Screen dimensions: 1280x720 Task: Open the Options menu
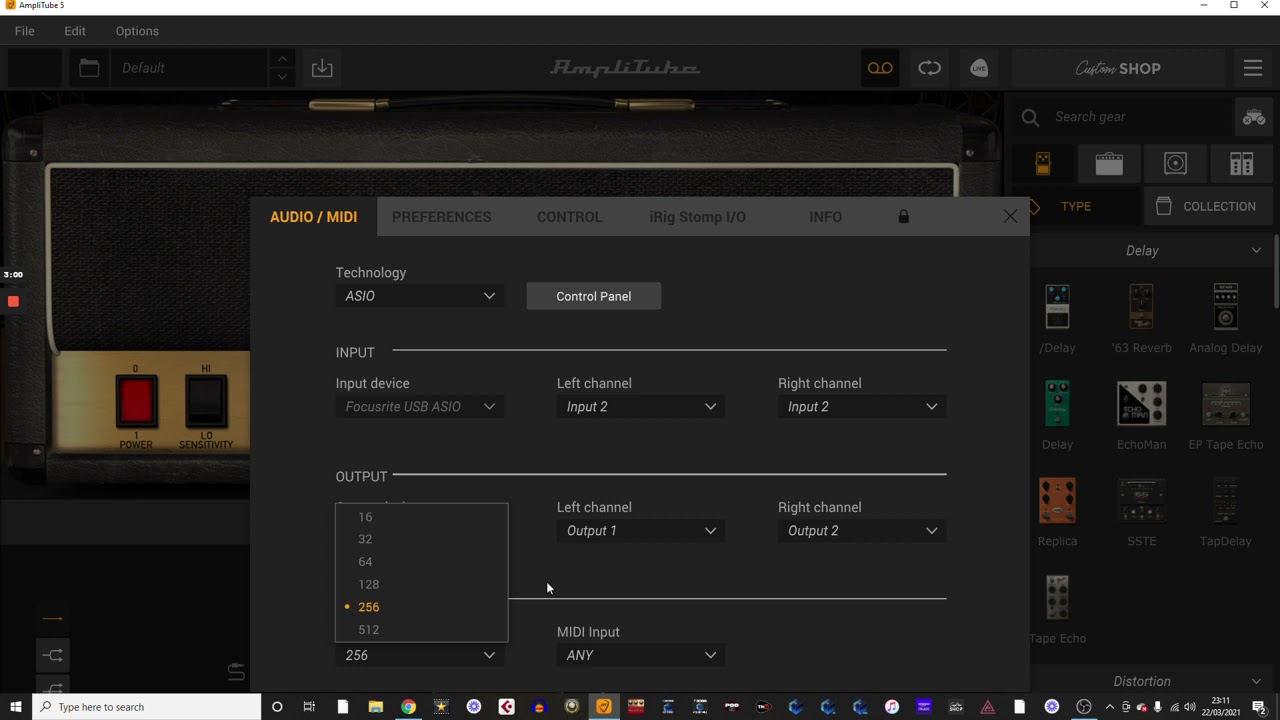point(137,31)
